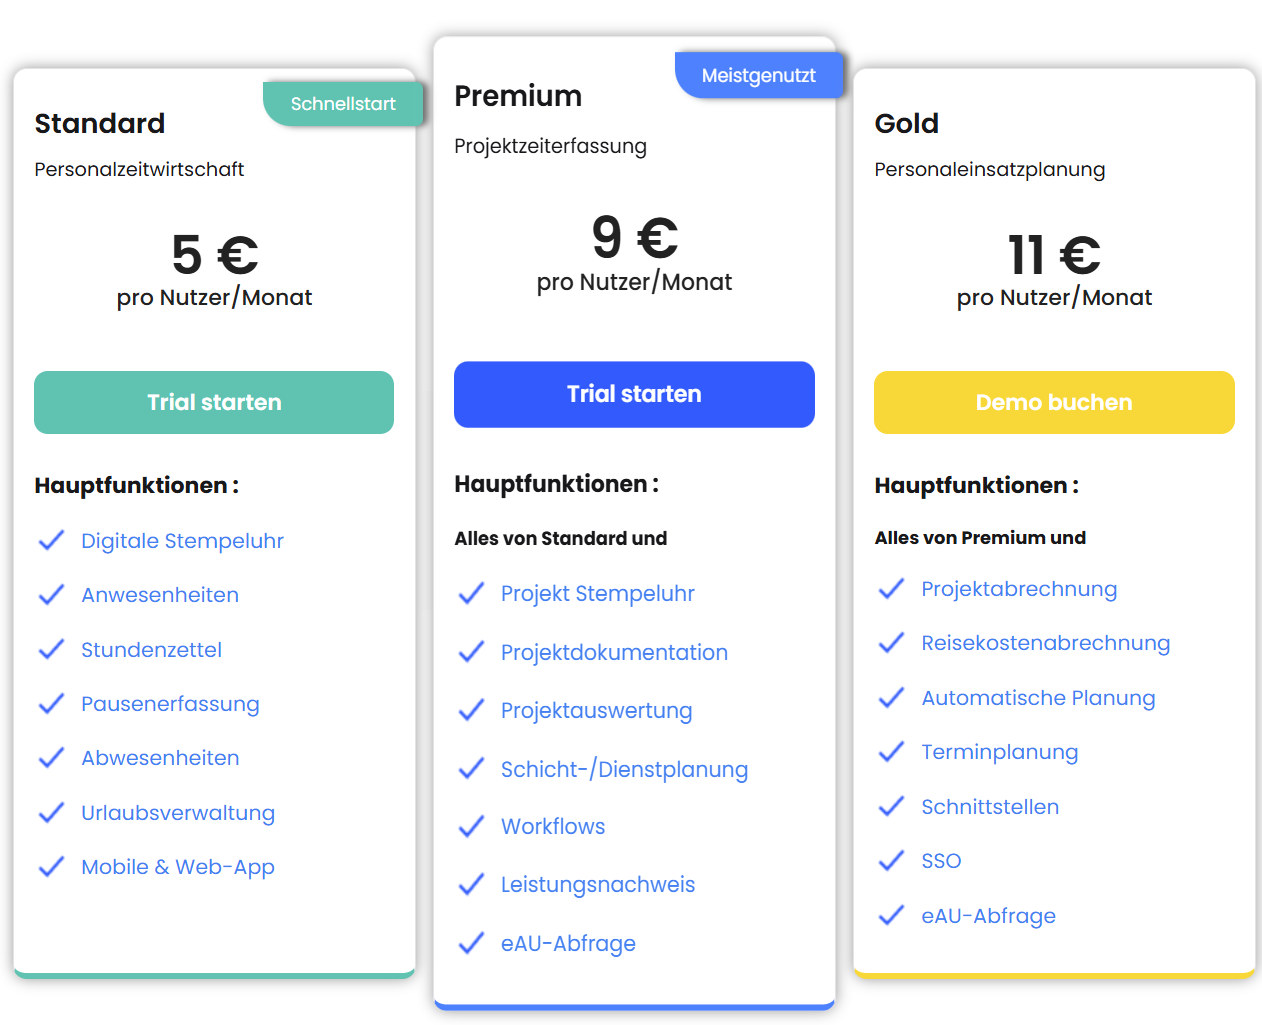Image resolution: width=1262 pixels, height=1025 pixels.
Task: Open the Mobile & Web-App link
Action: 177,867
